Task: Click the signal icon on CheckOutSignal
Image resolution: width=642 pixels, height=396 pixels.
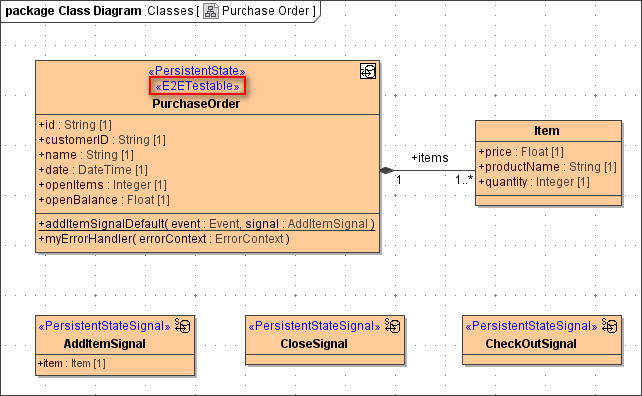Action: (609, 326)
